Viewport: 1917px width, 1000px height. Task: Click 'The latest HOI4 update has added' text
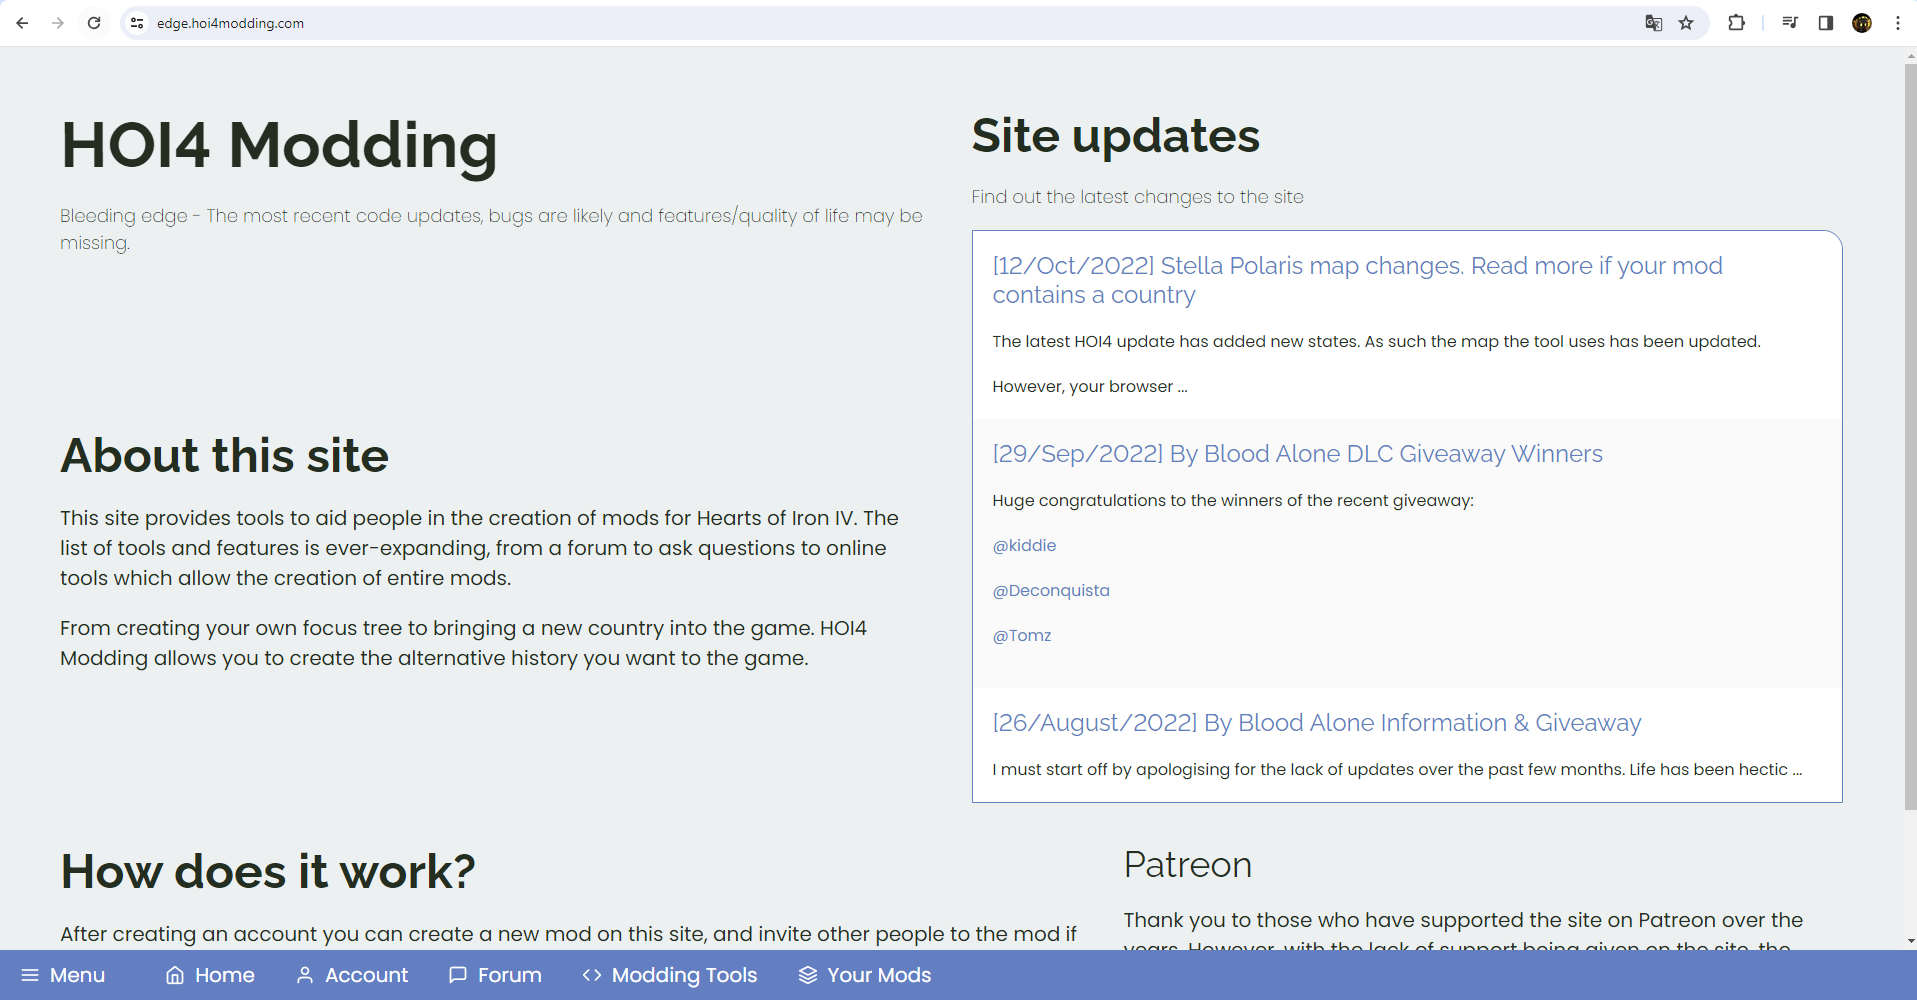point(1376,342)
